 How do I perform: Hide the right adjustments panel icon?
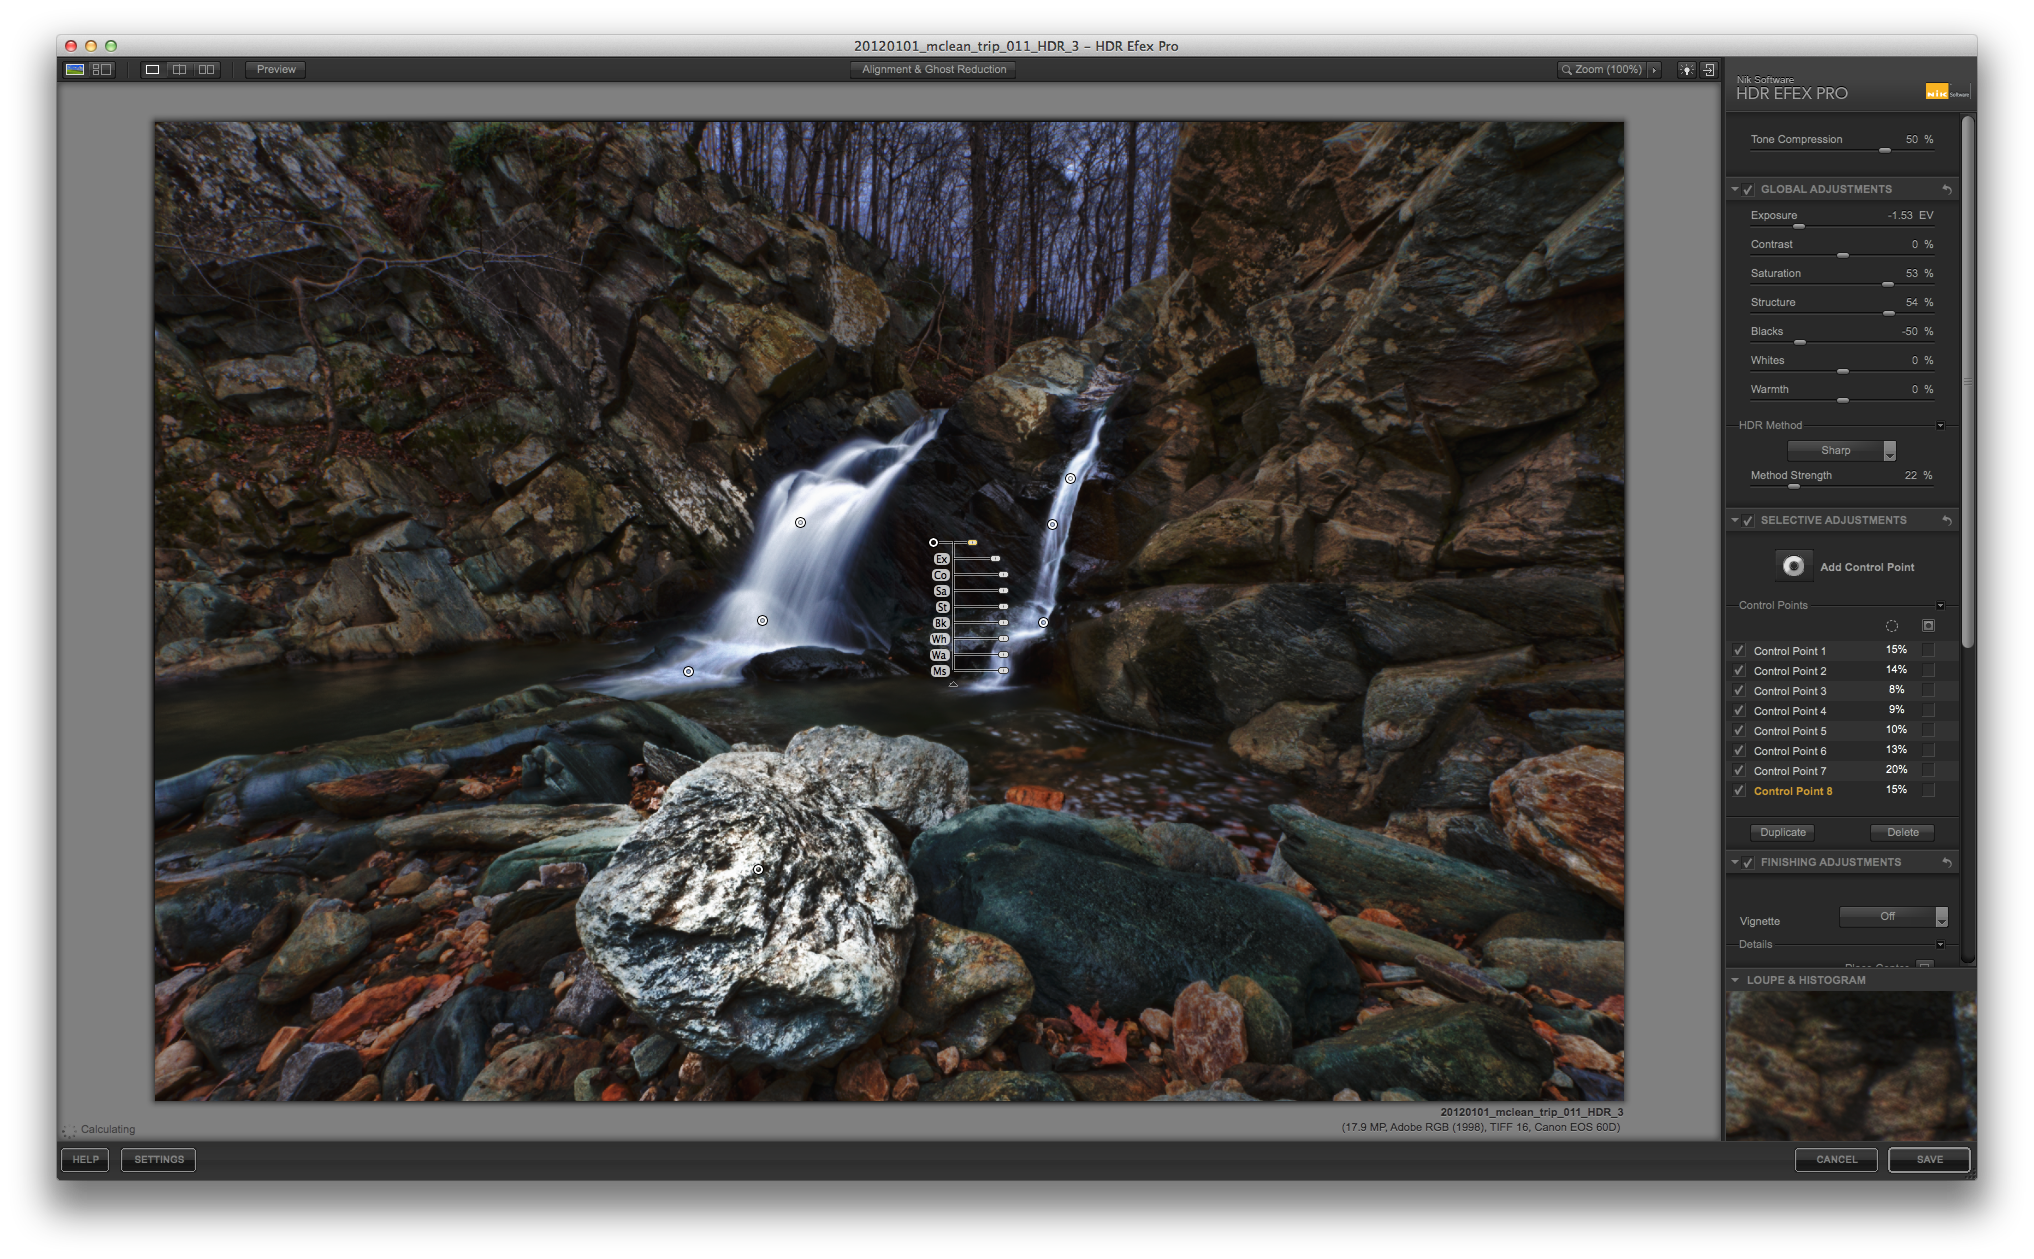pos(1709,70)
